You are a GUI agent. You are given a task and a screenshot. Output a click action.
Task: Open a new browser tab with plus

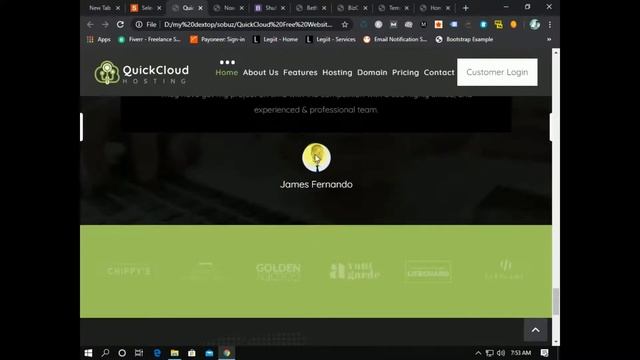coord(465,8)
